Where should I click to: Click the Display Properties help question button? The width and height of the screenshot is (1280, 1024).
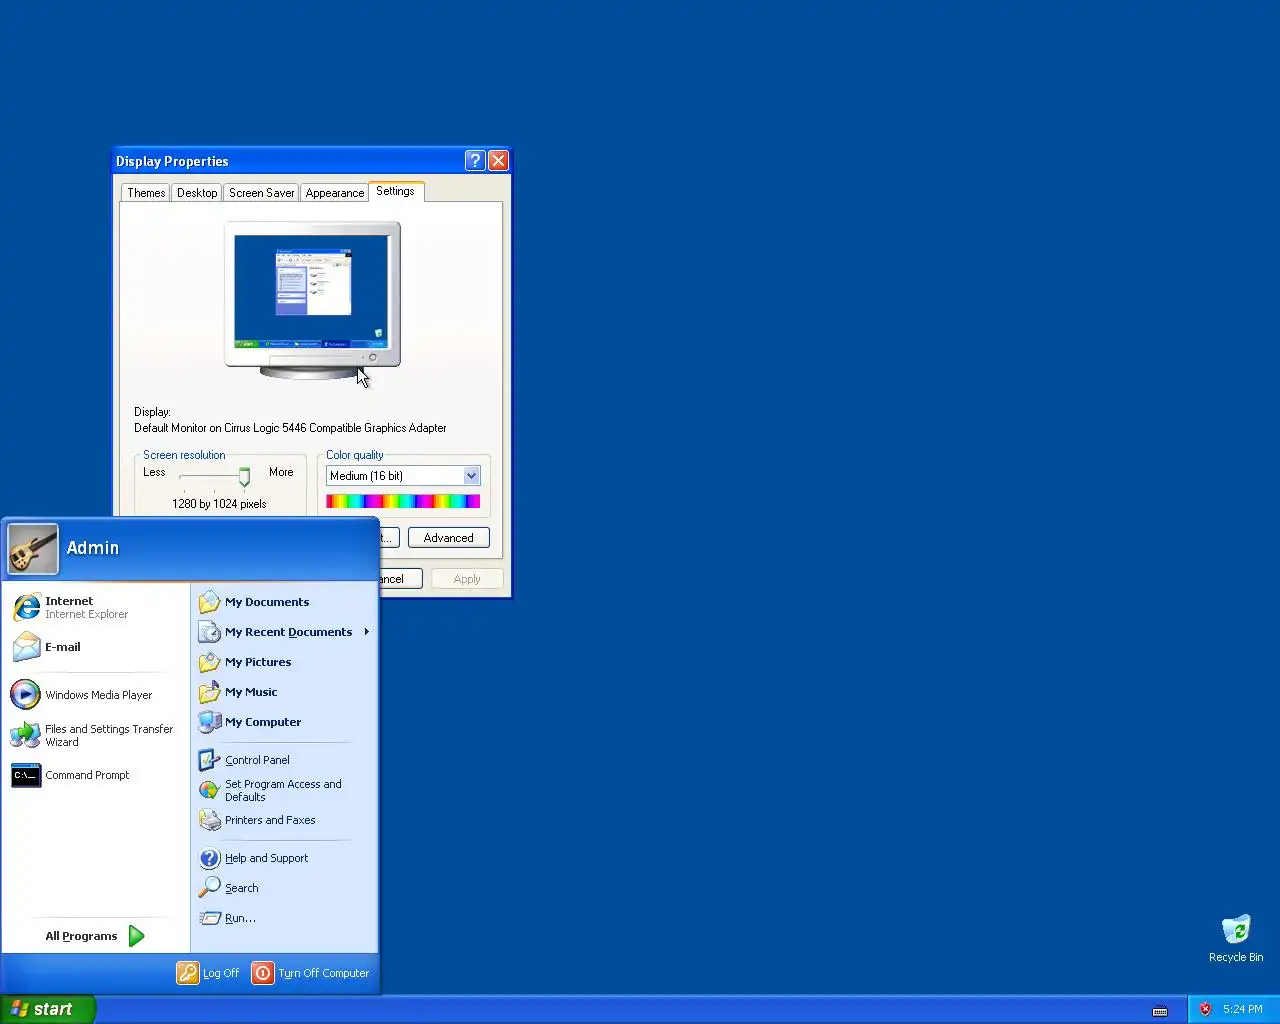pyautogui.click(x=475, y=161)
